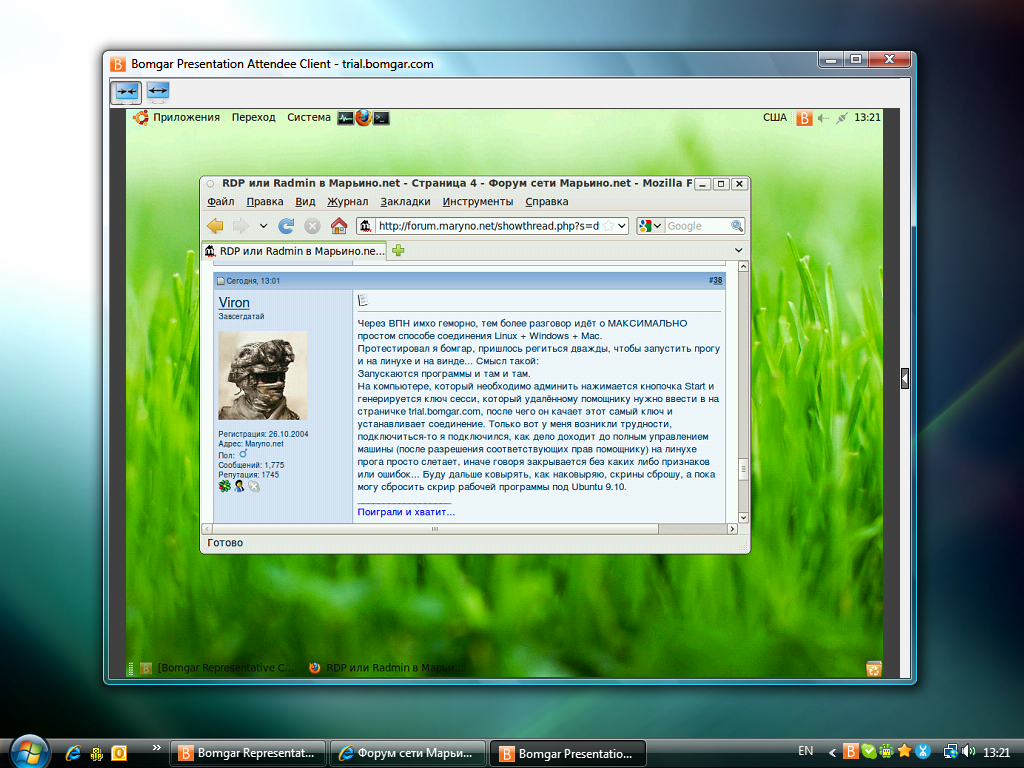Select the RDP или Radmin browser tab

tap(295, 251)
